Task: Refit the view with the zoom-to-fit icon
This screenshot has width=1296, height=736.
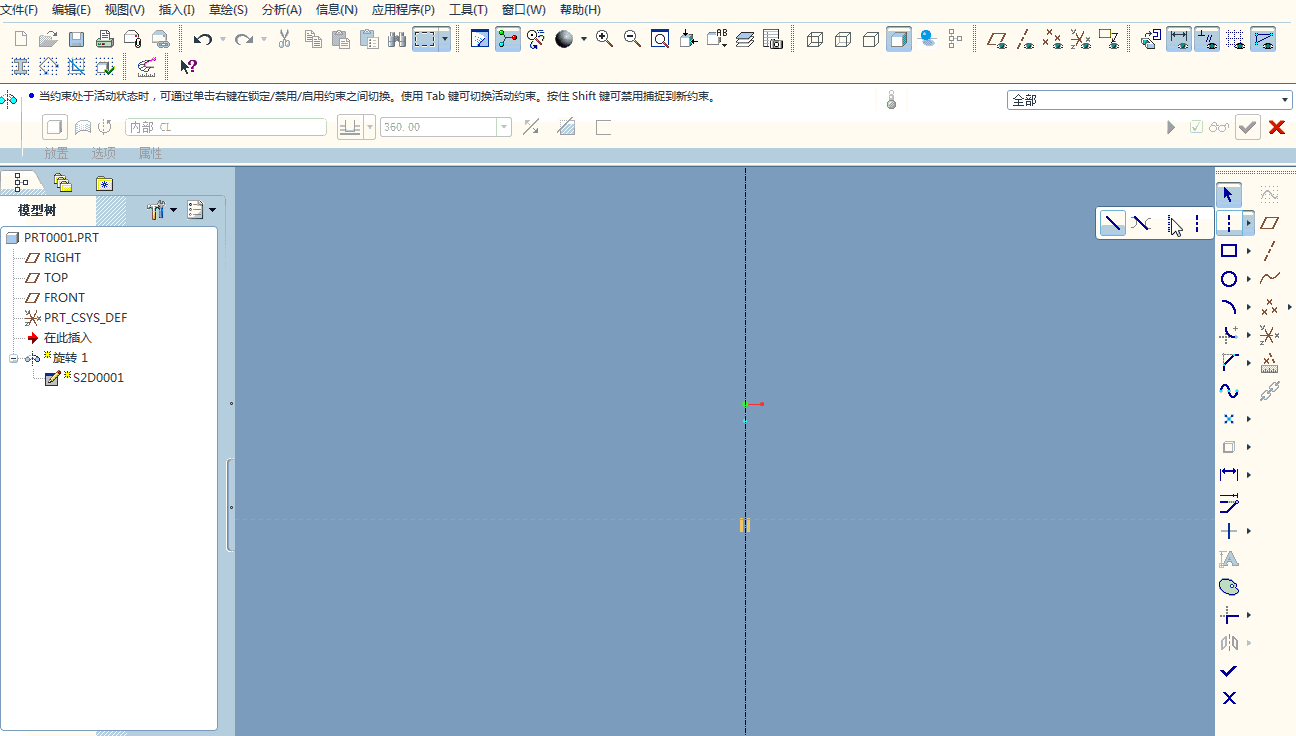Action: point(660,39)
